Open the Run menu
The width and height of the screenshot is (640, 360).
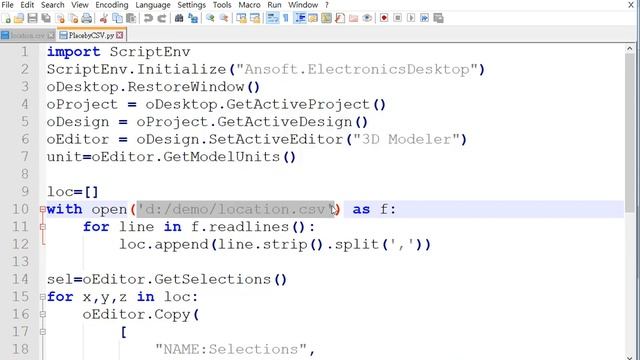[274, 5]
